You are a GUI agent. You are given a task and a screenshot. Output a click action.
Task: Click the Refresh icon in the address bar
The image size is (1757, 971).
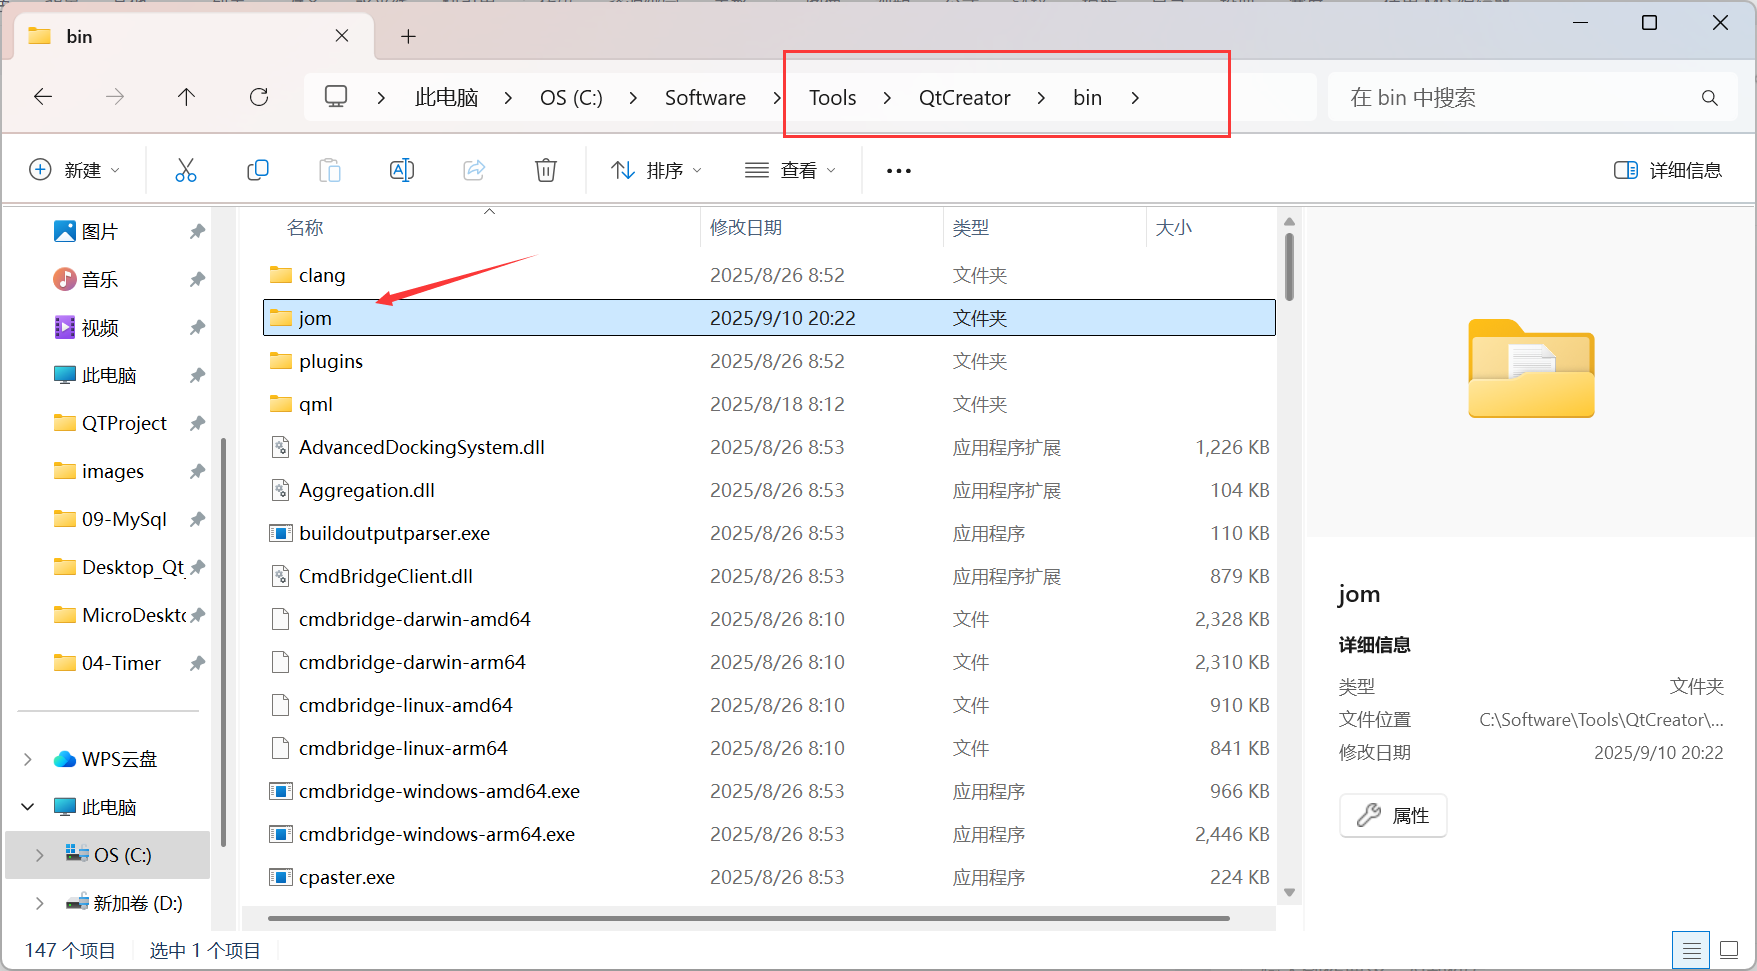coord(259,97)
